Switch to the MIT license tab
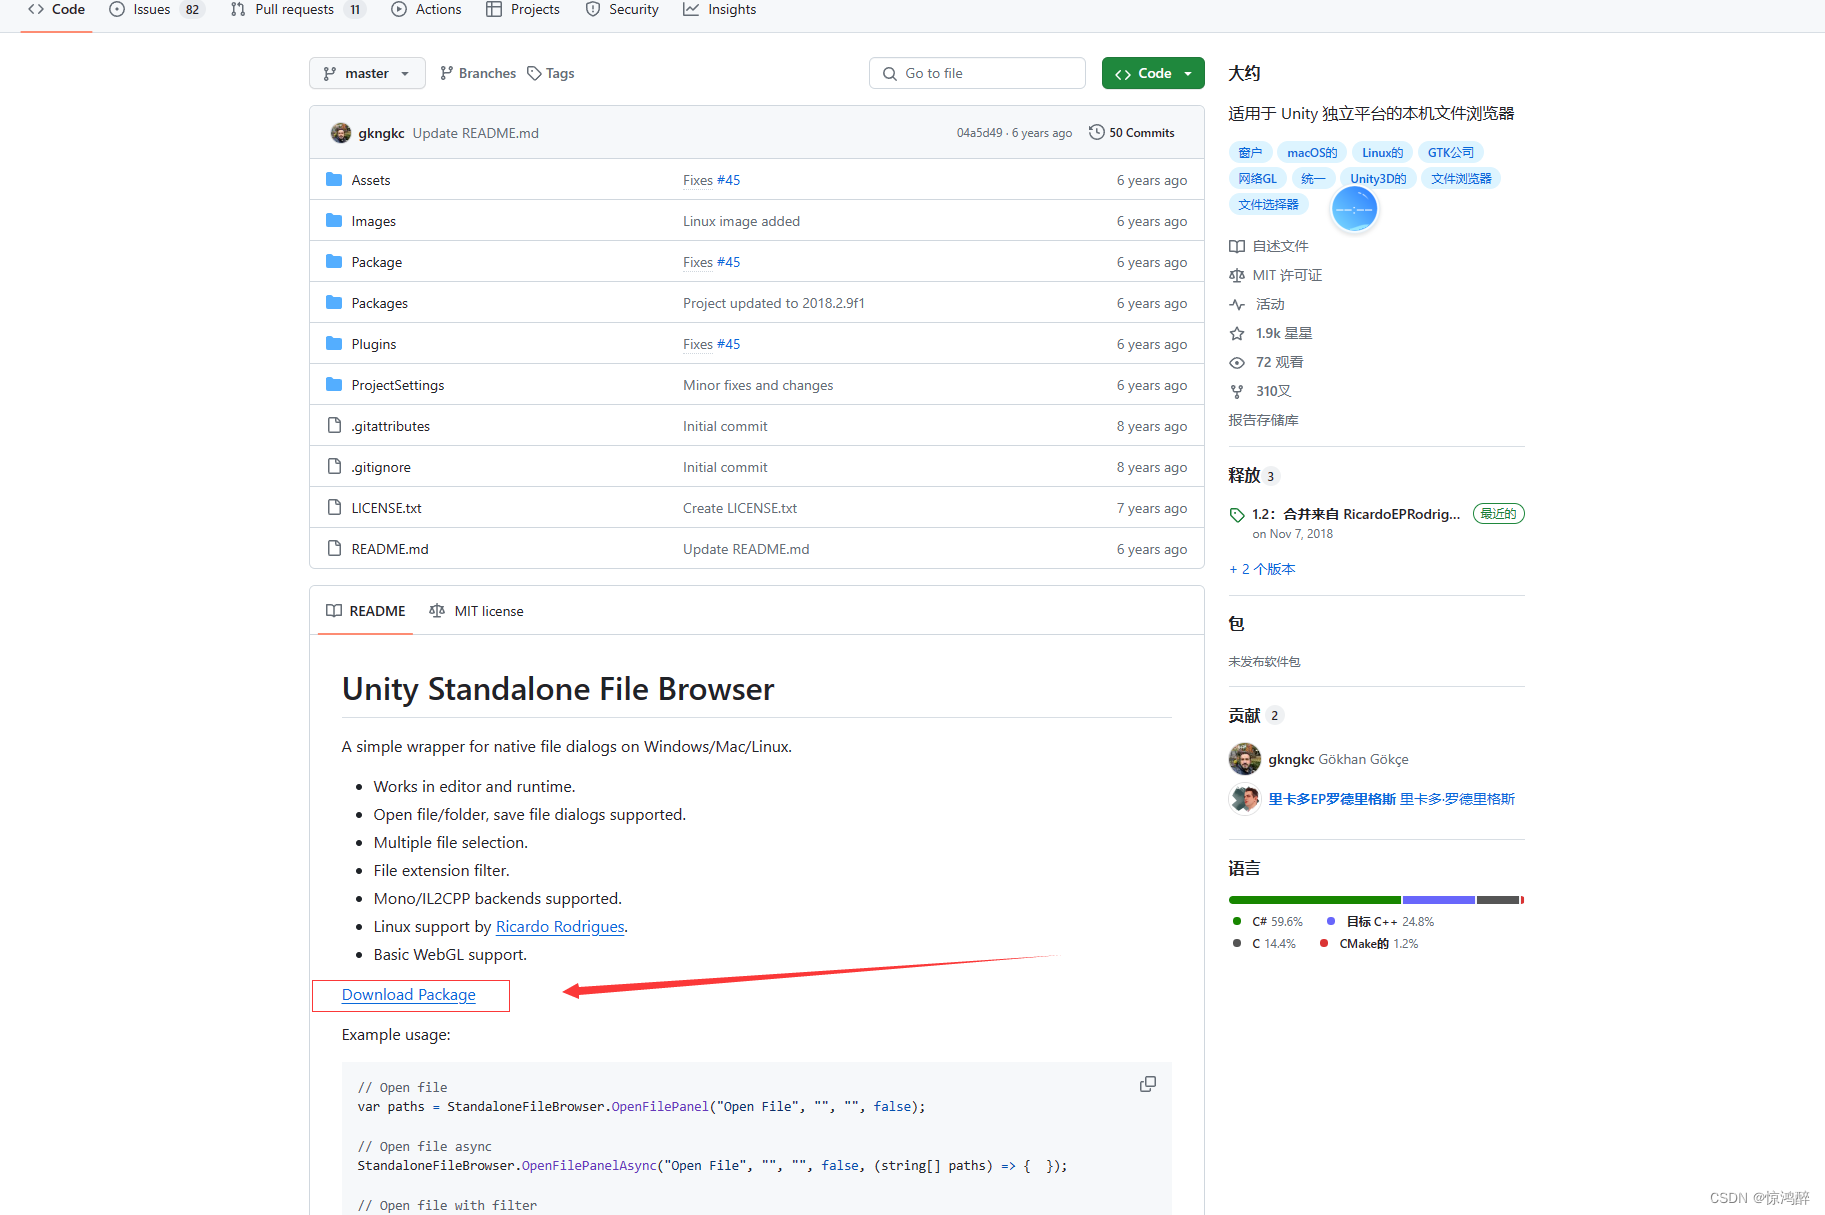 [x=476, y=611]
